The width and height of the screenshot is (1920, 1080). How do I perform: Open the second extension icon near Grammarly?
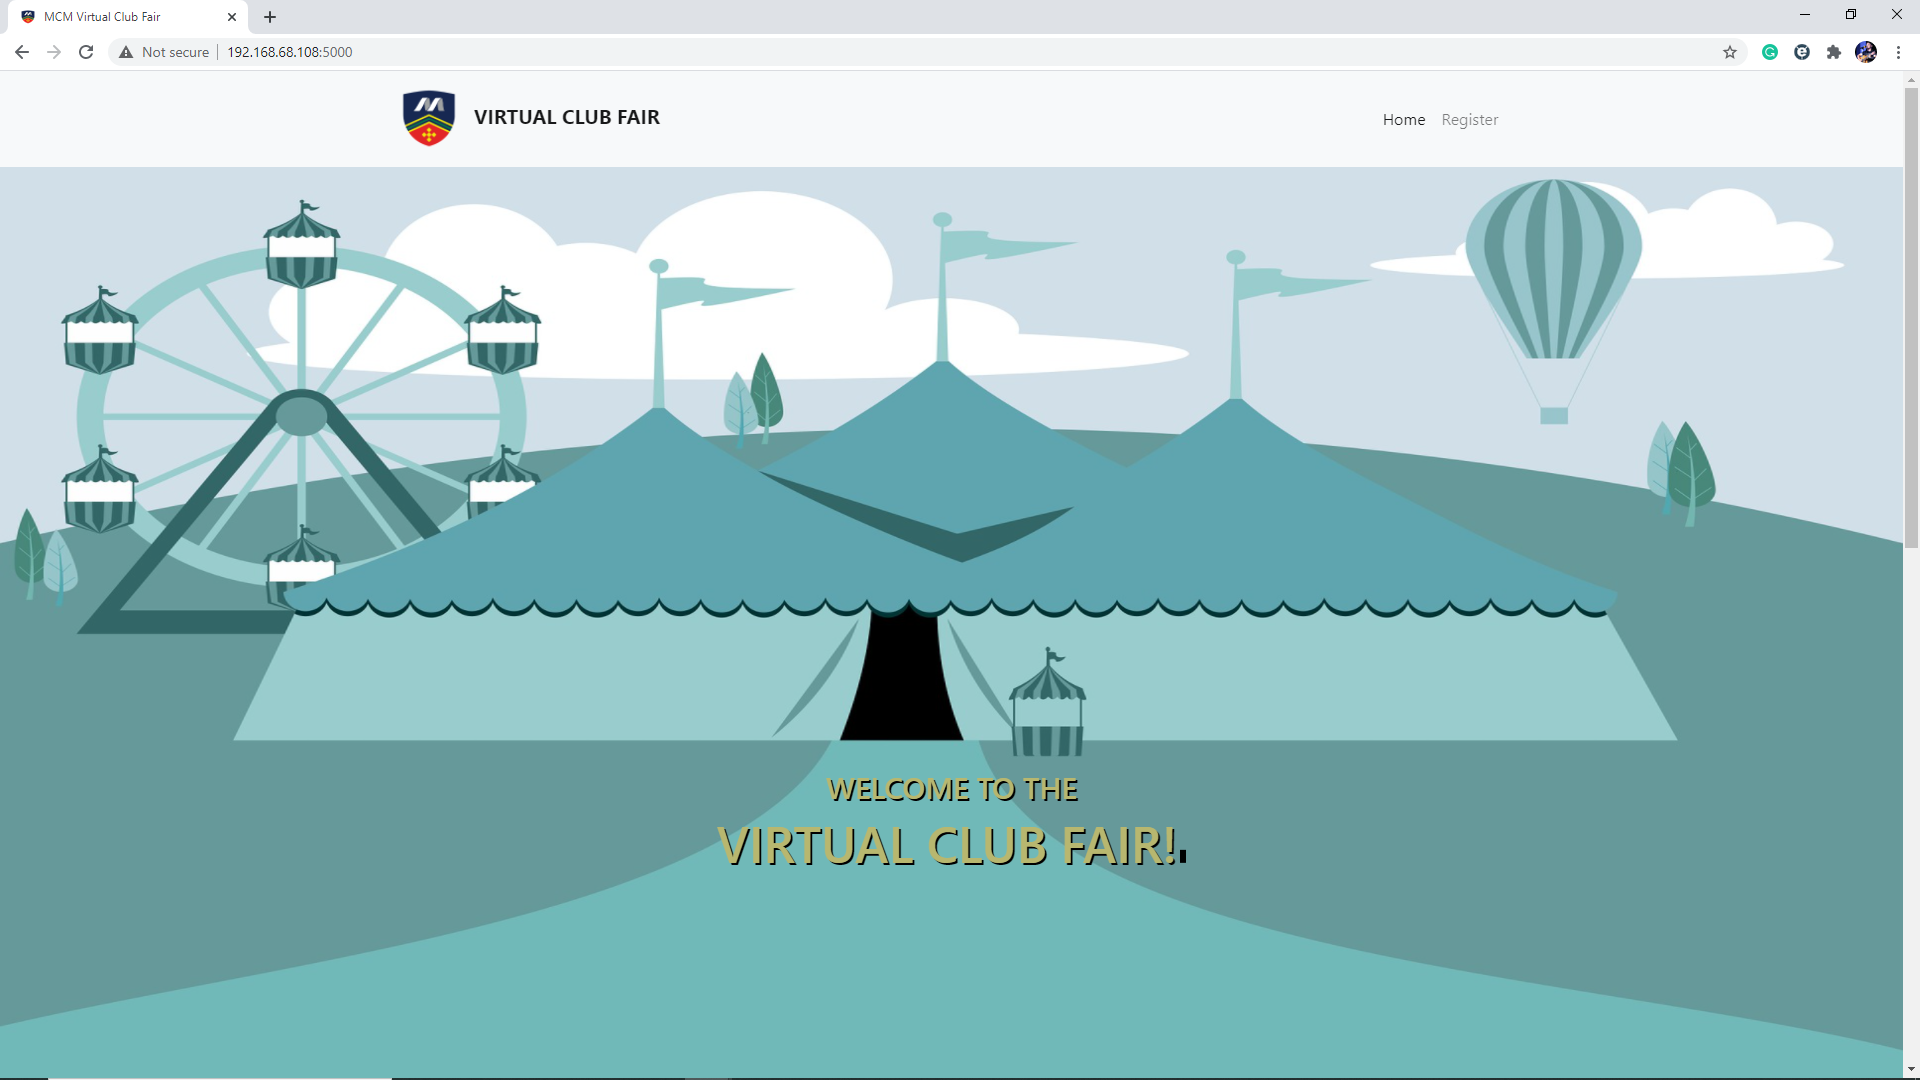[1803, 52]
